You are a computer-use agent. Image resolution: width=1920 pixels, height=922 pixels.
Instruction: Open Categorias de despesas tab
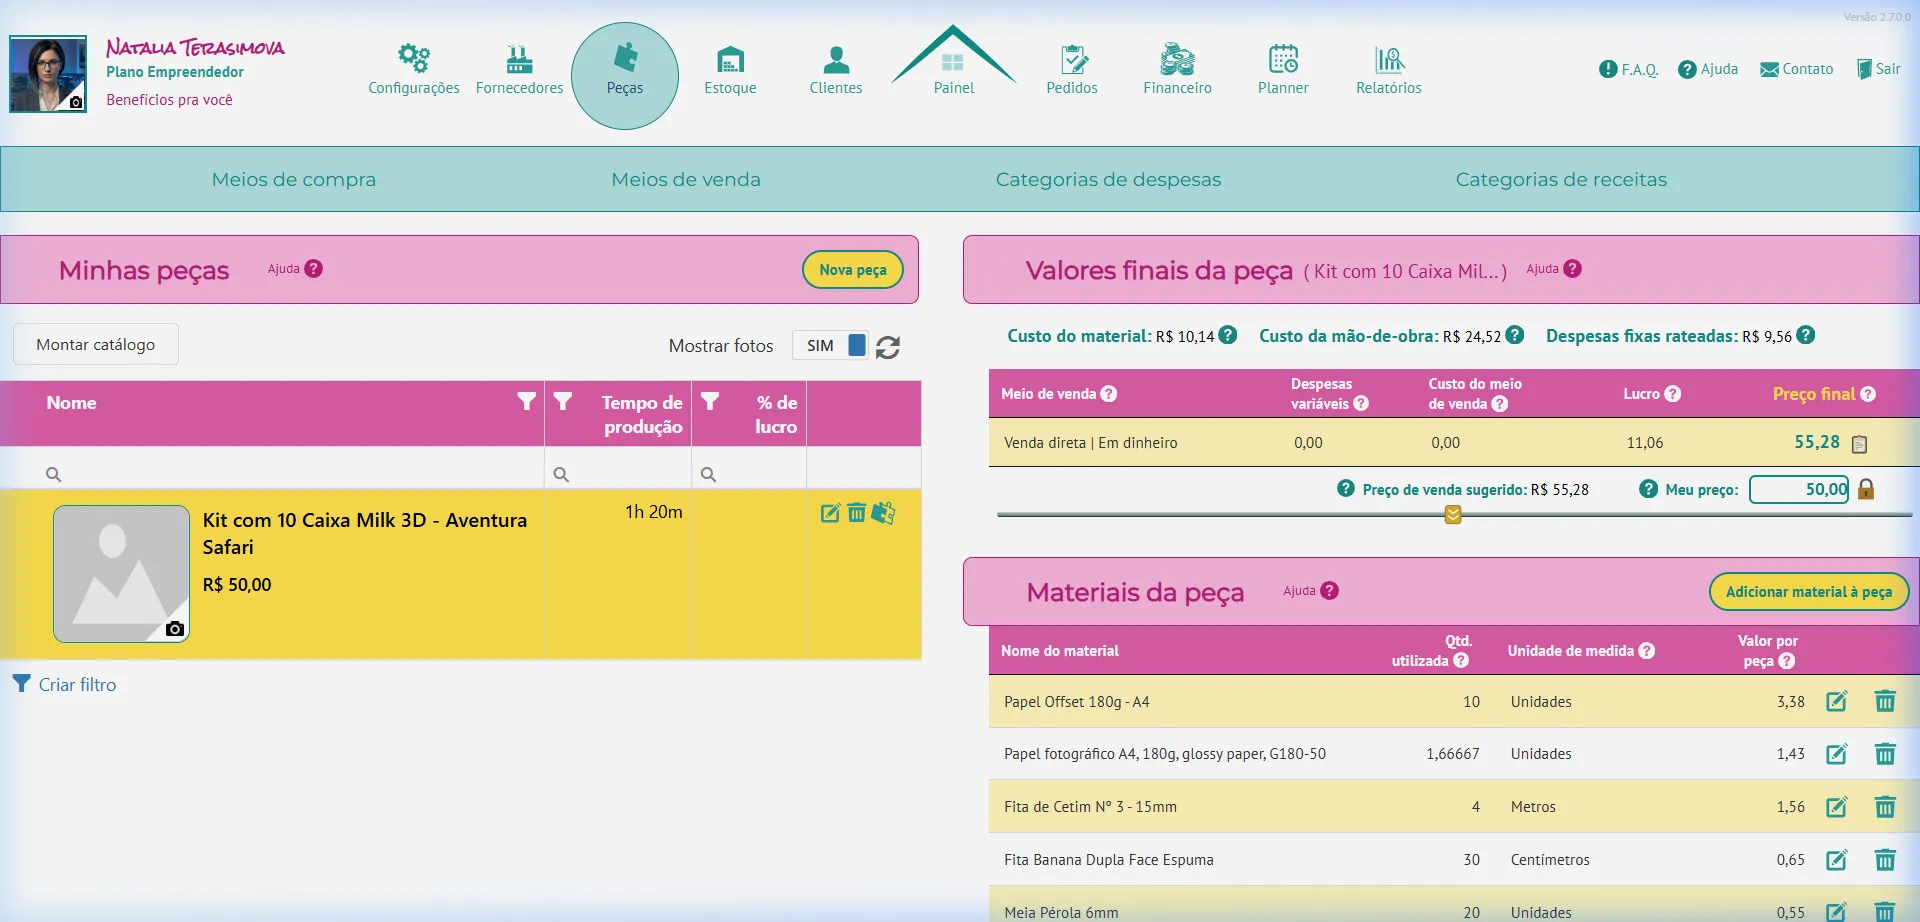[1108, 179]
